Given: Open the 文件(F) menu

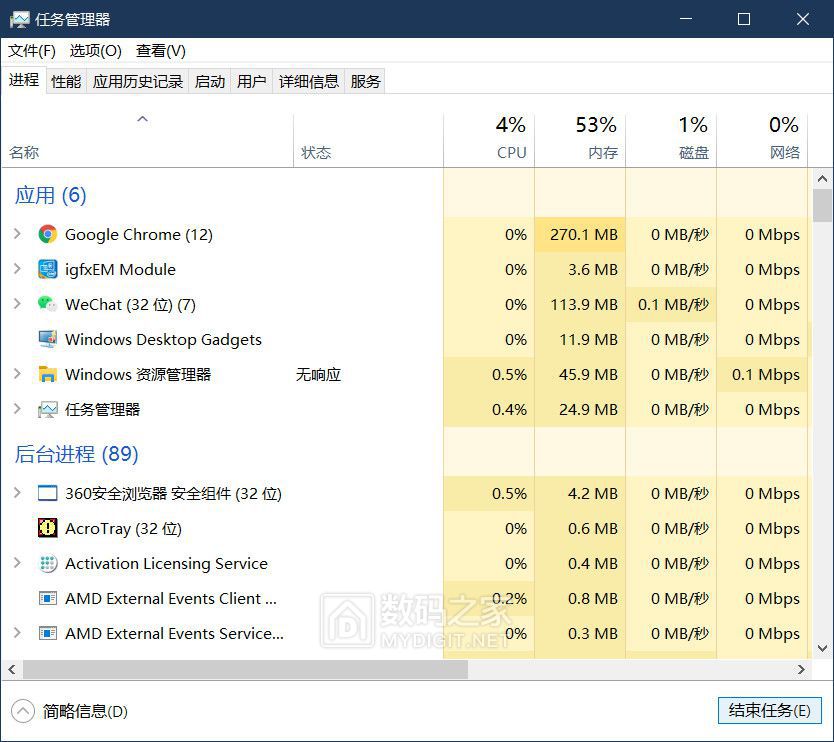Looking at the screenshot, I should click(32, 51).
